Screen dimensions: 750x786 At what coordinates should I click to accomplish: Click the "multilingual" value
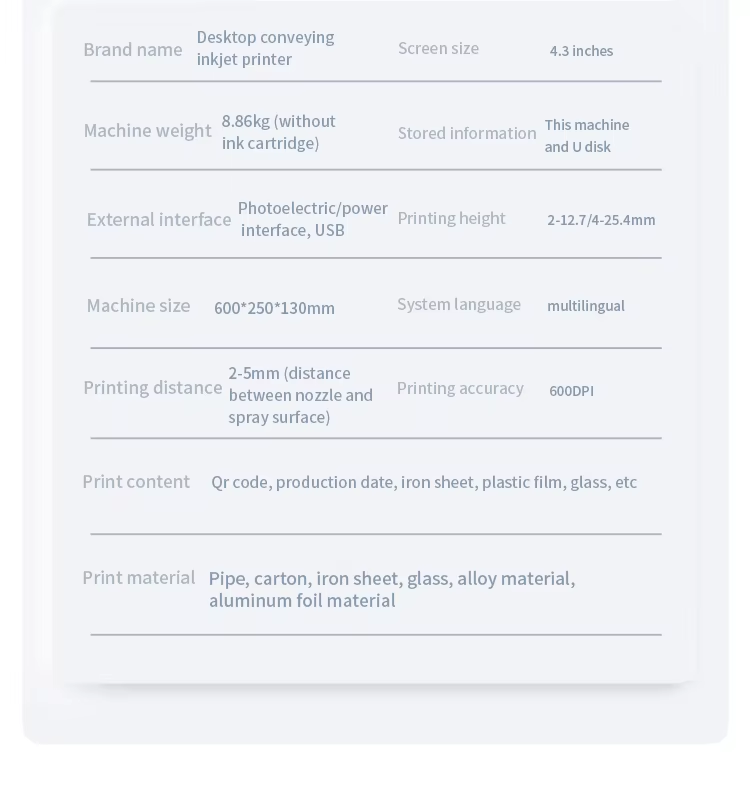[x=585, y=306]
